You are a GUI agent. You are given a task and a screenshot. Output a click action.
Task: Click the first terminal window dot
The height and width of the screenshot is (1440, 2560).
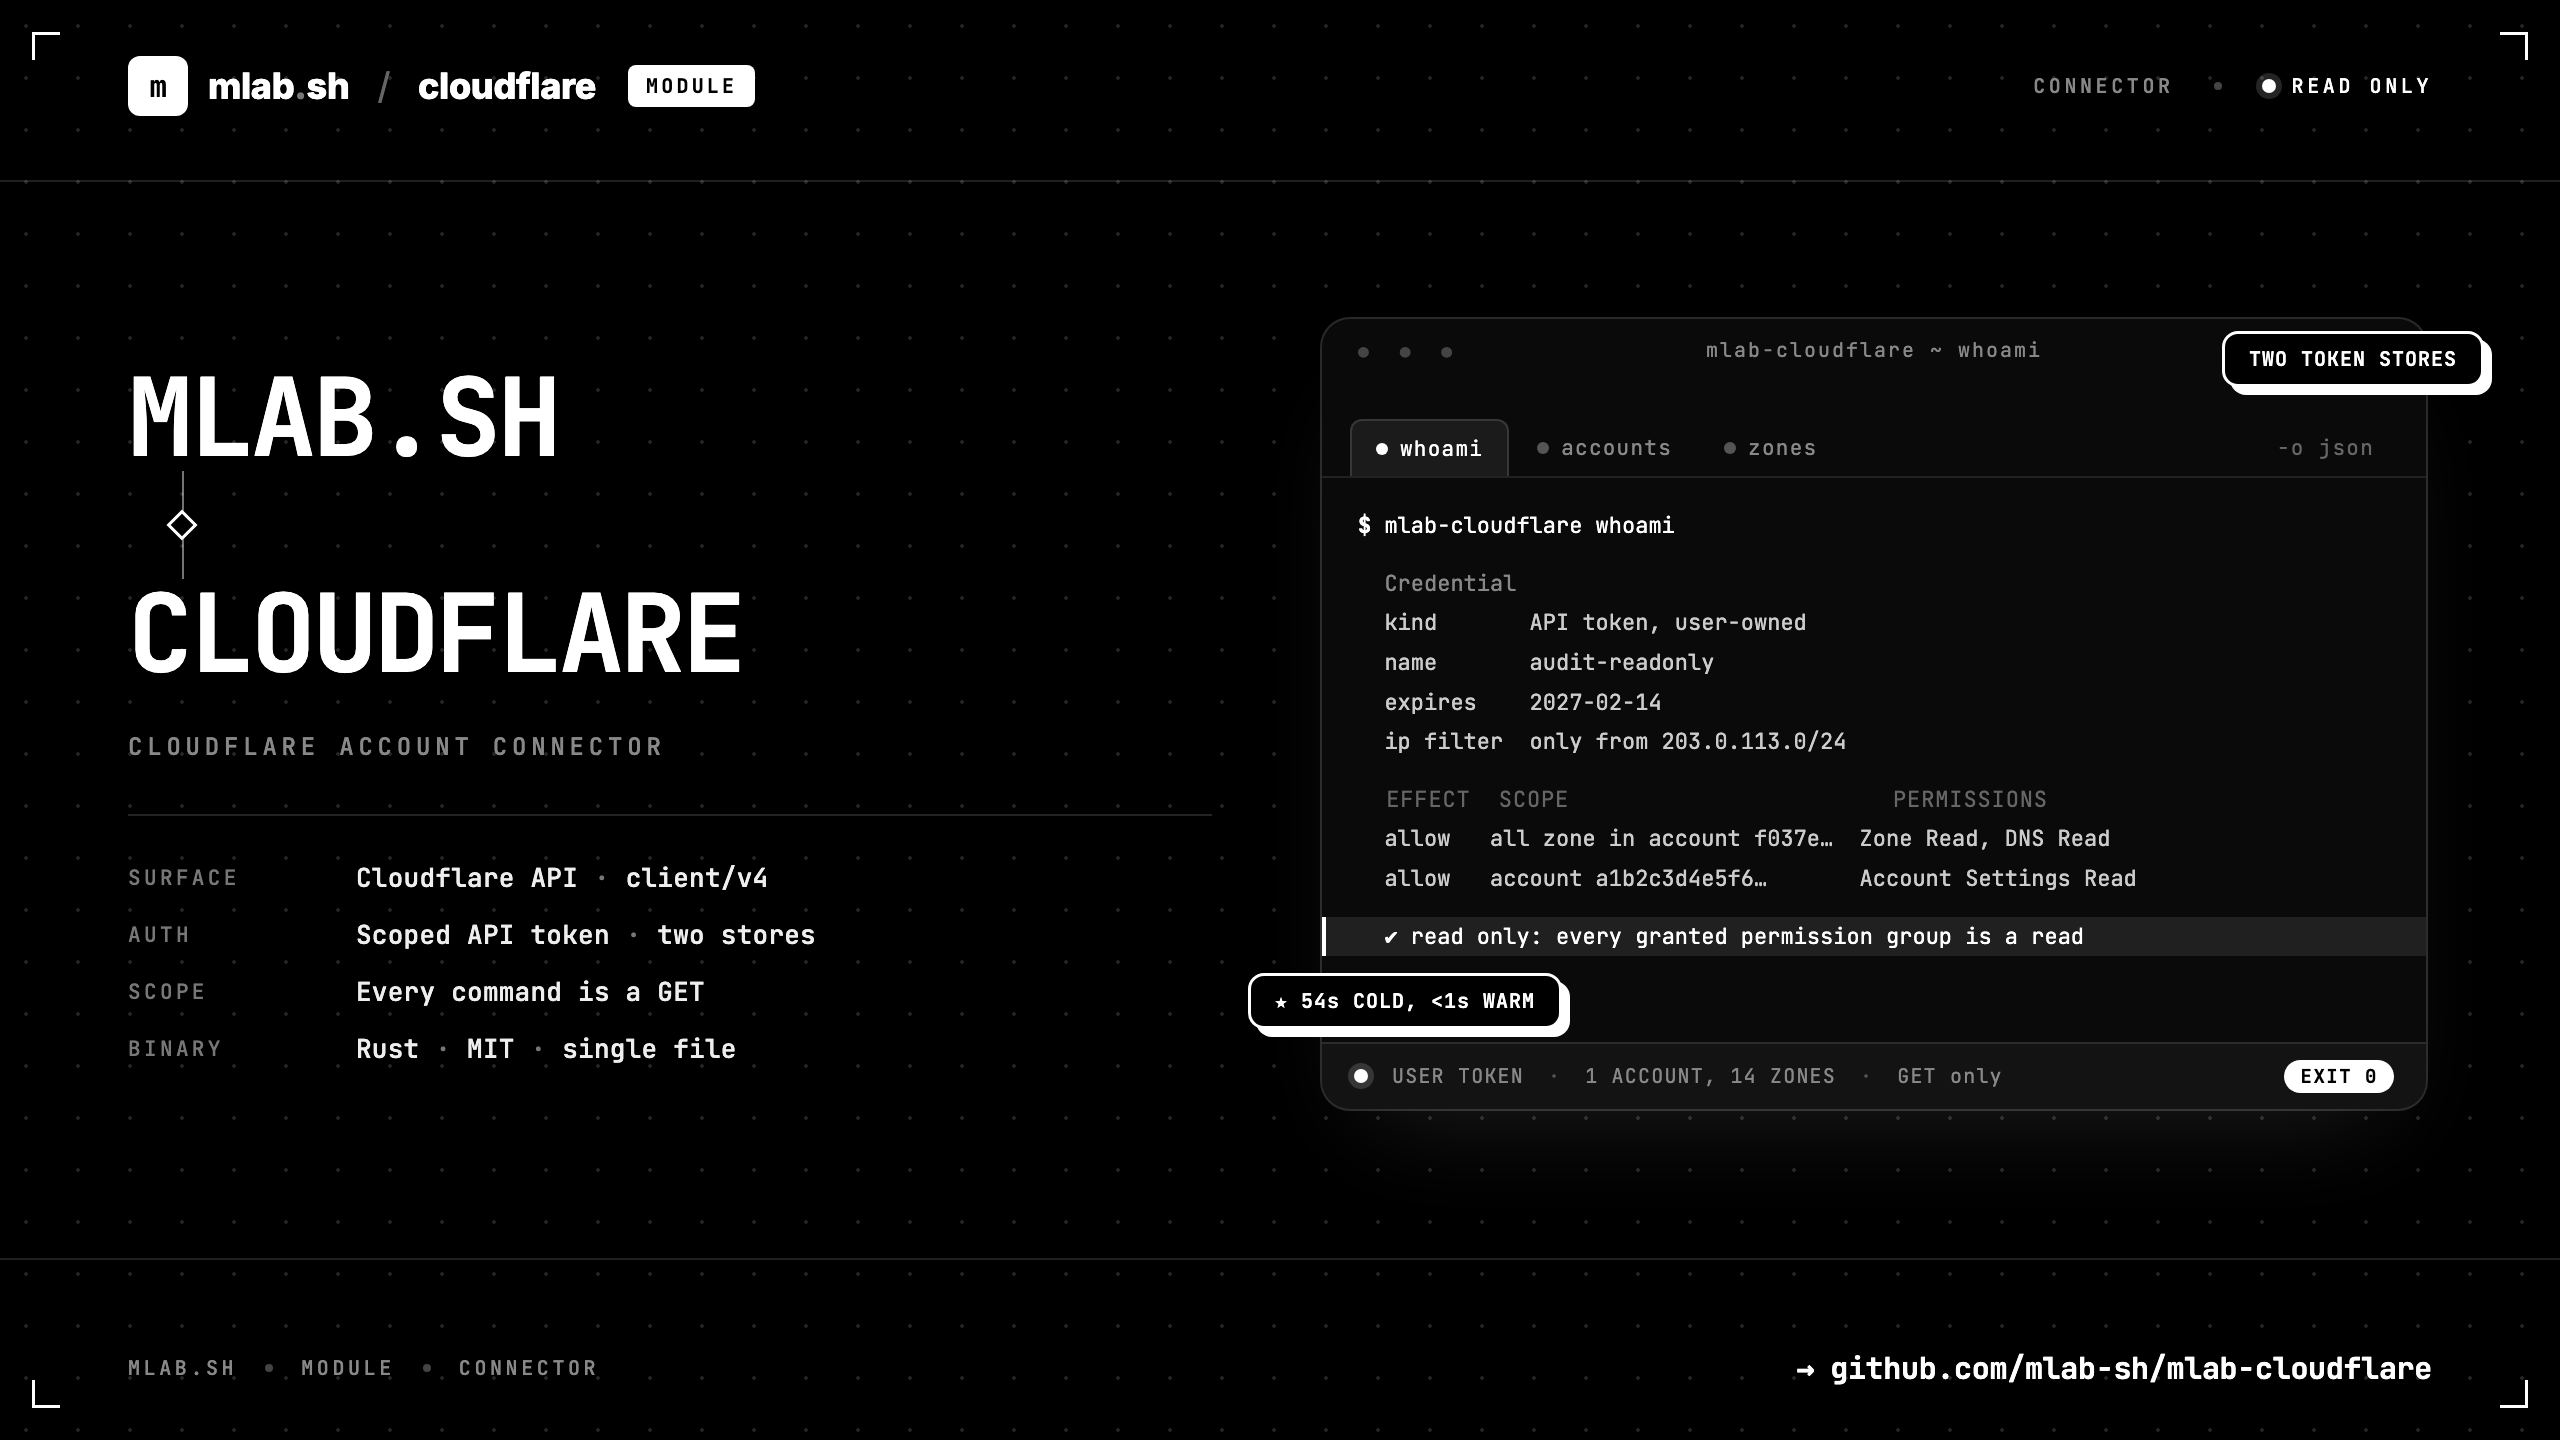1363,352
